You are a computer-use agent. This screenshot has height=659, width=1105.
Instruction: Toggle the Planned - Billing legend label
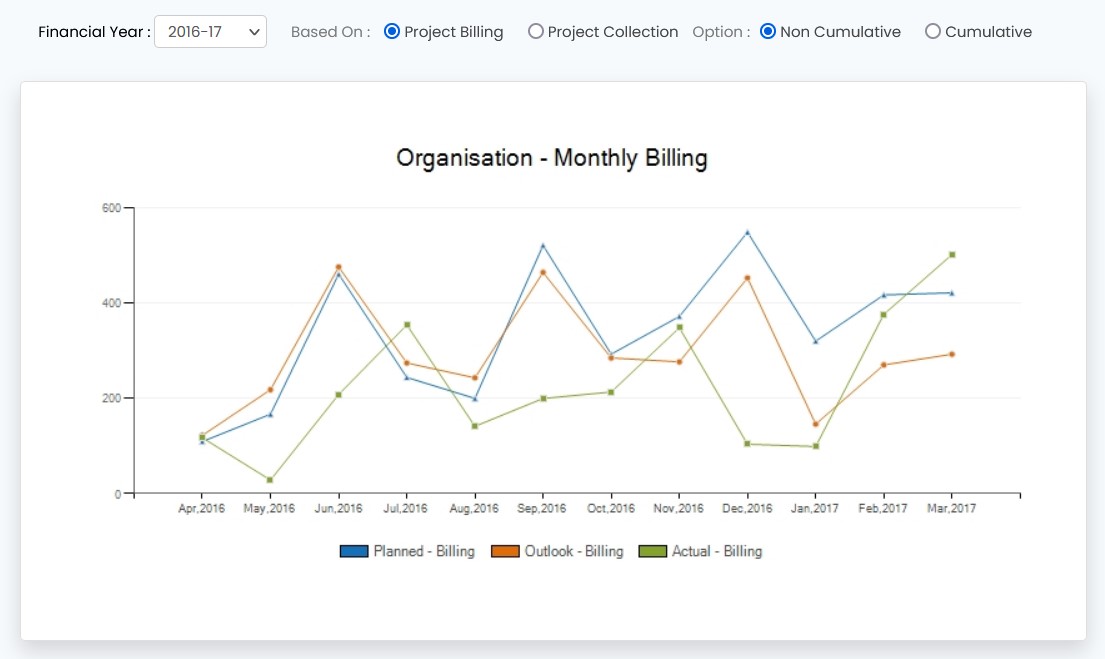[424, 551]
